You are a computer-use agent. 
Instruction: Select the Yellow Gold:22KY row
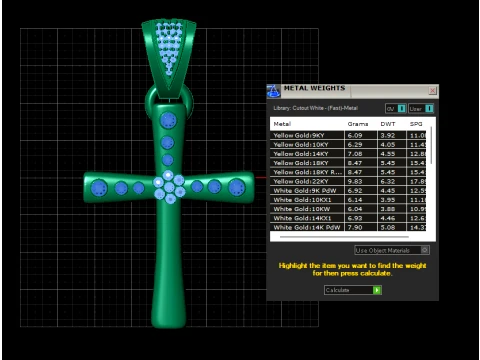pos(348,181)
